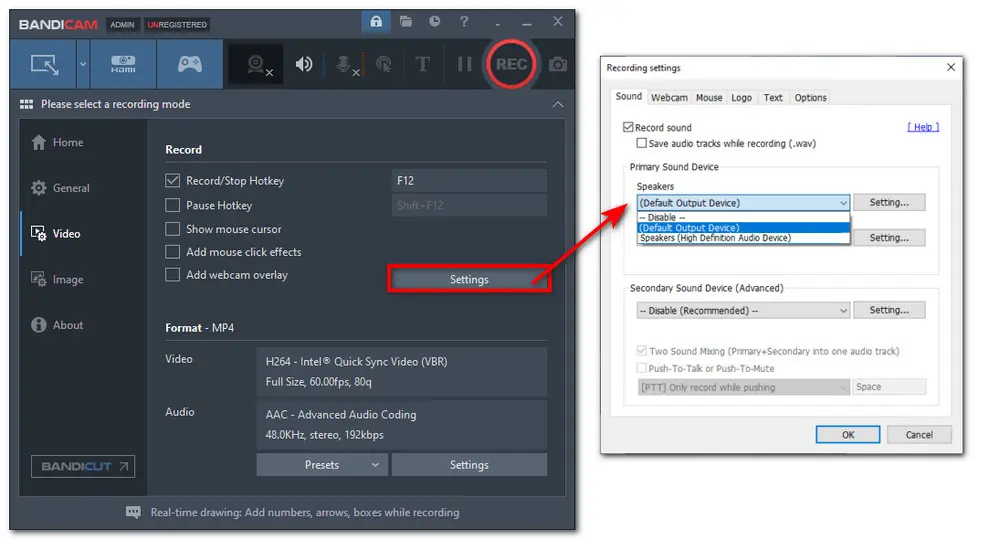This screenshot has height=540, width=1000.
Task: Click the OK button in Recording settings
Action: tap(847, 435)
